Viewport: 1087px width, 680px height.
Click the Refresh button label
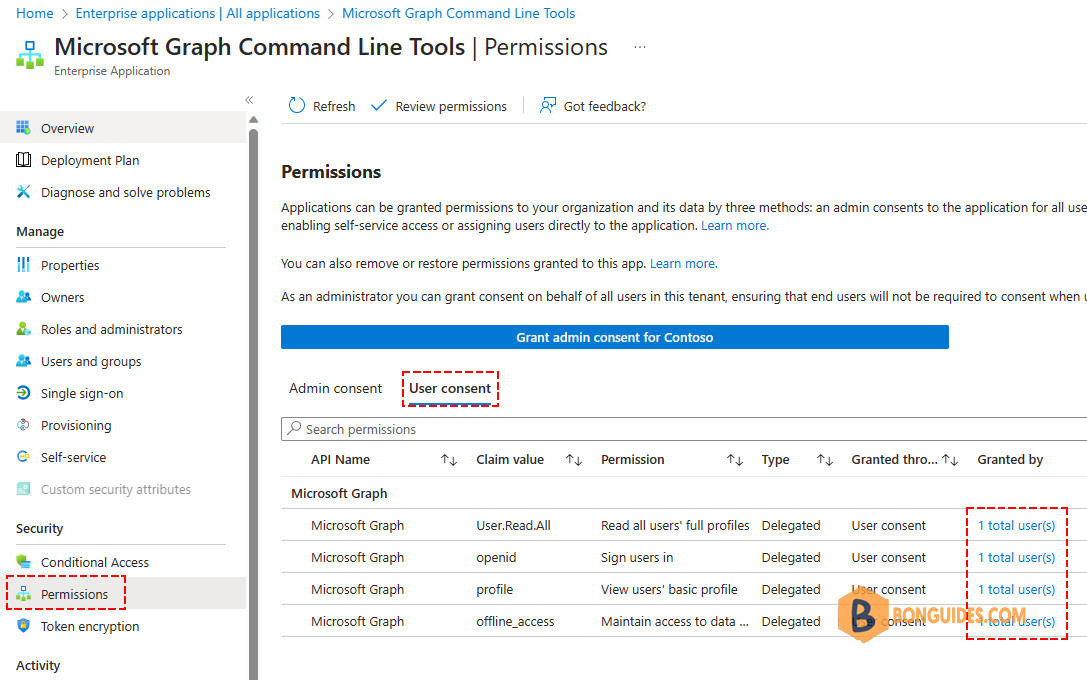tap(333, 106)
